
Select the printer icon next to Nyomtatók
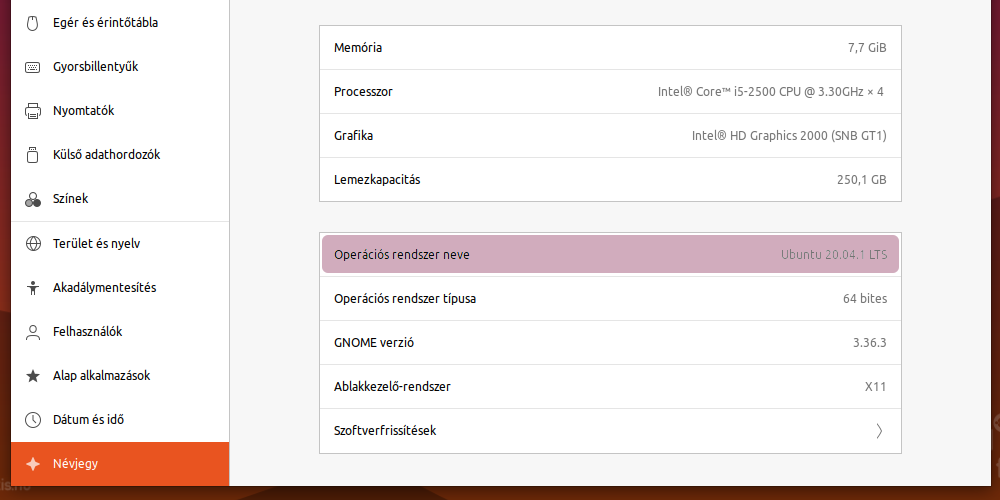(33, 111)
